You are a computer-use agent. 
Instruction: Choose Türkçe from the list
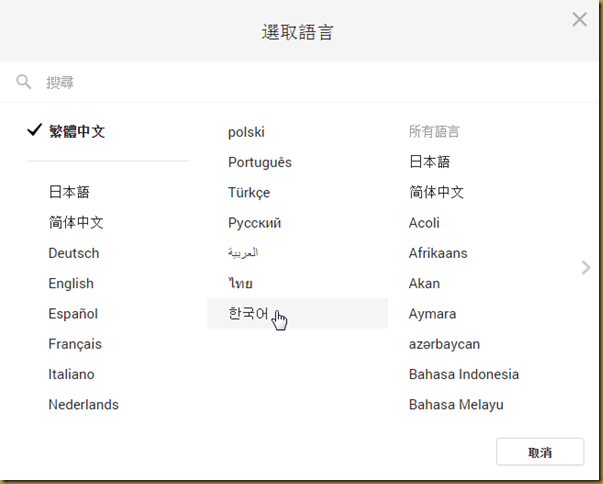click(x=249, y=192)
